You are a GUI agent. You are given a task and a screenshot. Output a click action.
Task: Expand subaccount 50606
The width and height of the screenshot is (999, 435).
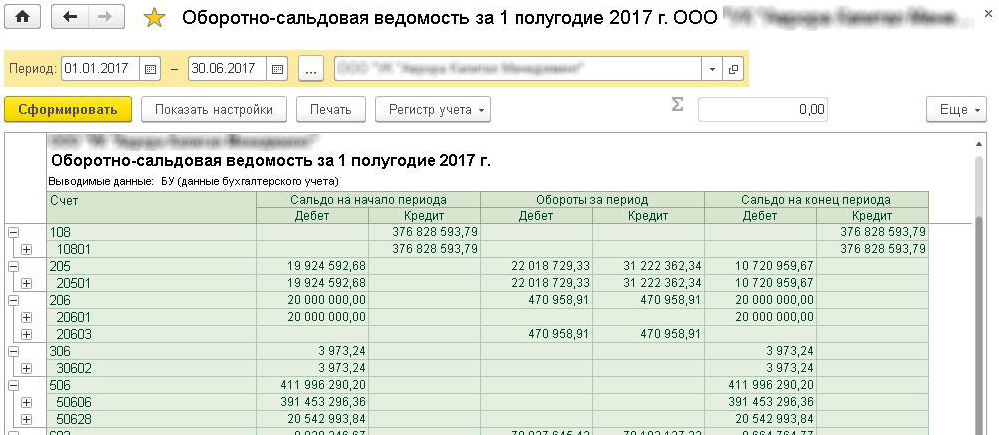[x=26, y=402]
